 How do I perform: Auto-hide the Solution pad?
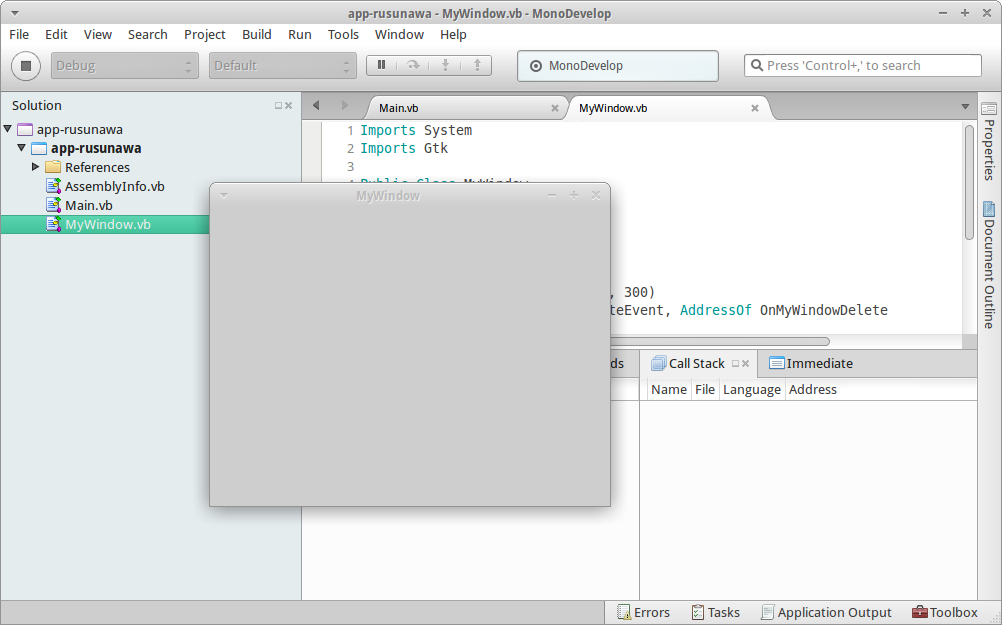(x=278, y=105)
